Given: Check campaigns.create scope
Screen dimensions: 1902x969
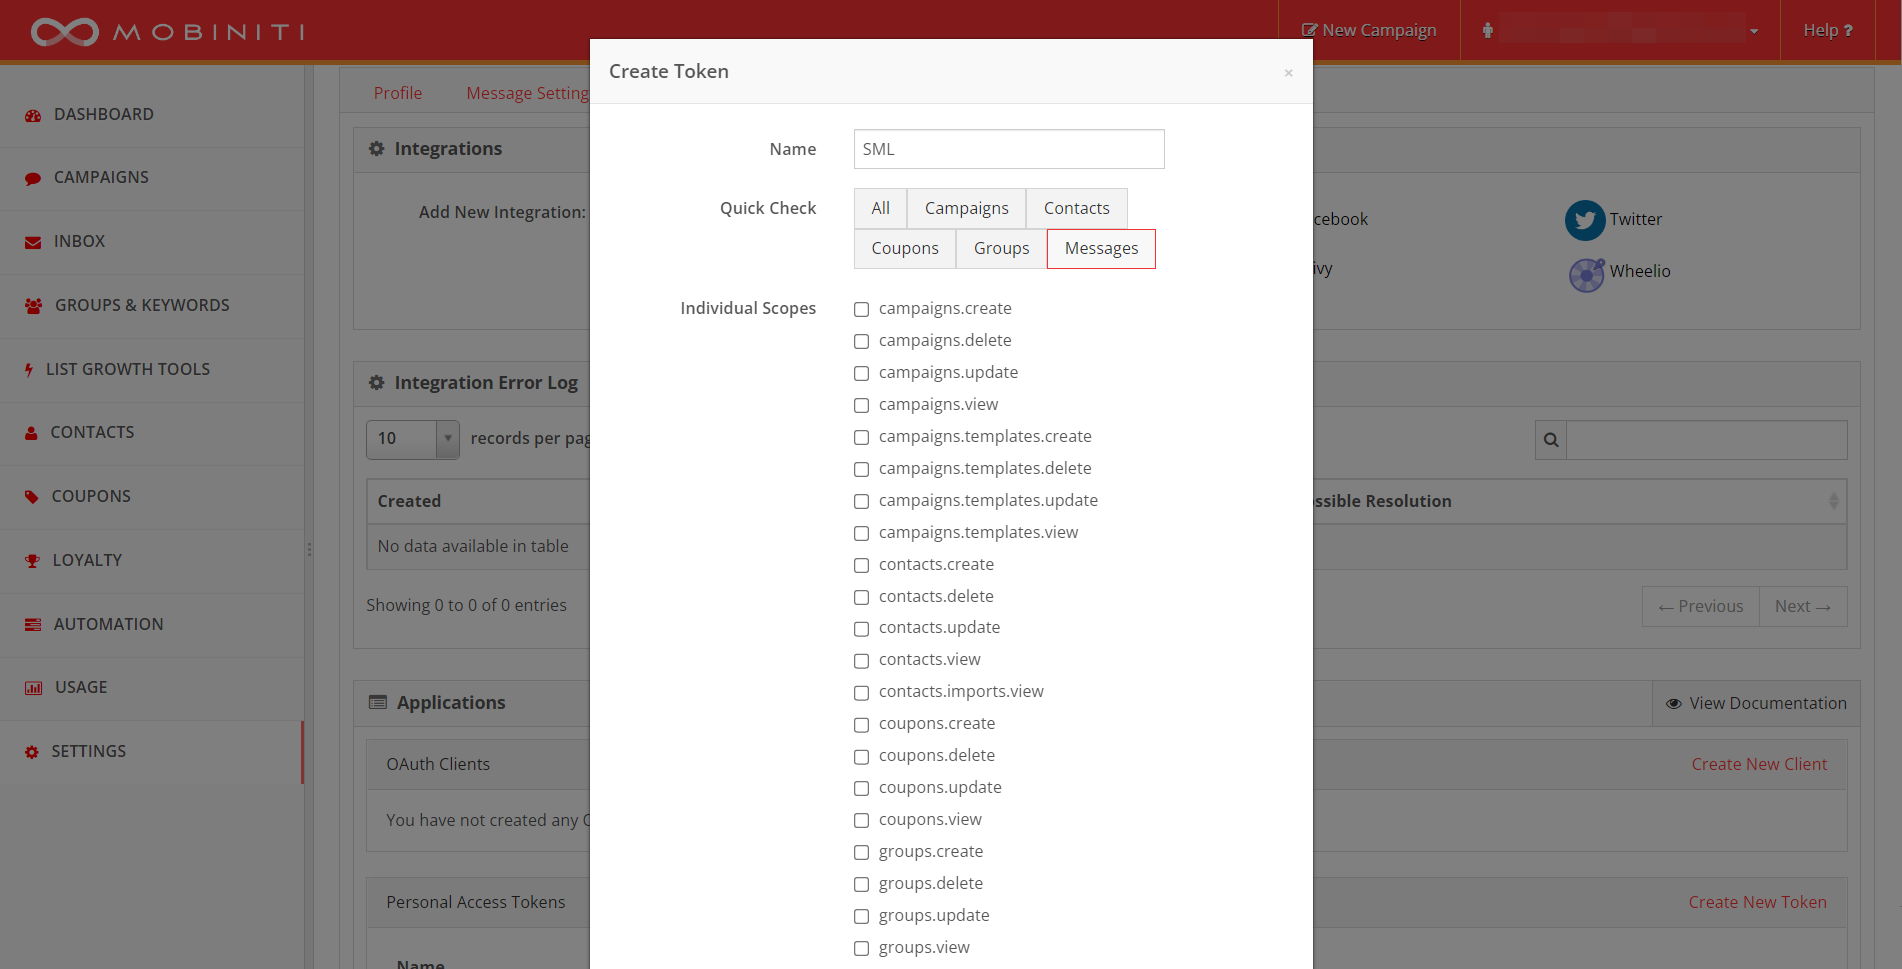Looking at the screenshot, I should click(x=861, y=310).
